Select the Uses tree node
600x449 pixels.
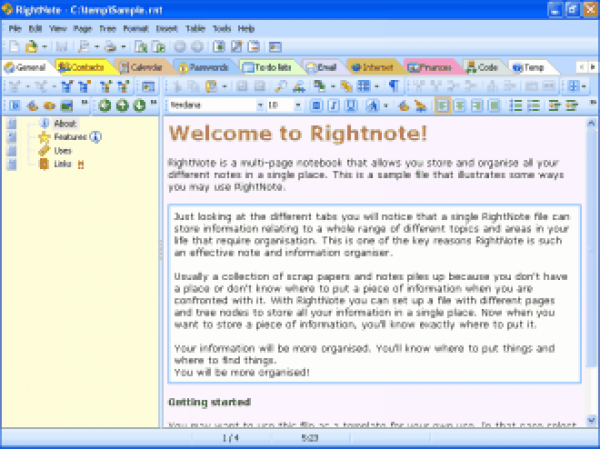63,150
